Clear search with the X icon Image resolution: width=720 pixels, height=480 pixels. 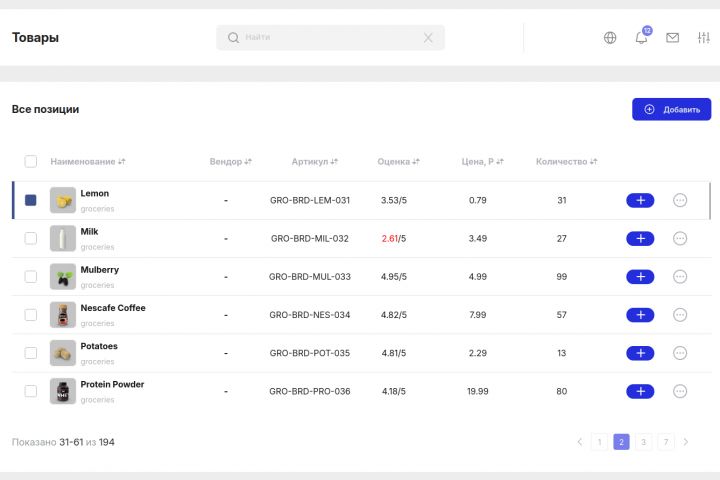(x=428, y=38)
